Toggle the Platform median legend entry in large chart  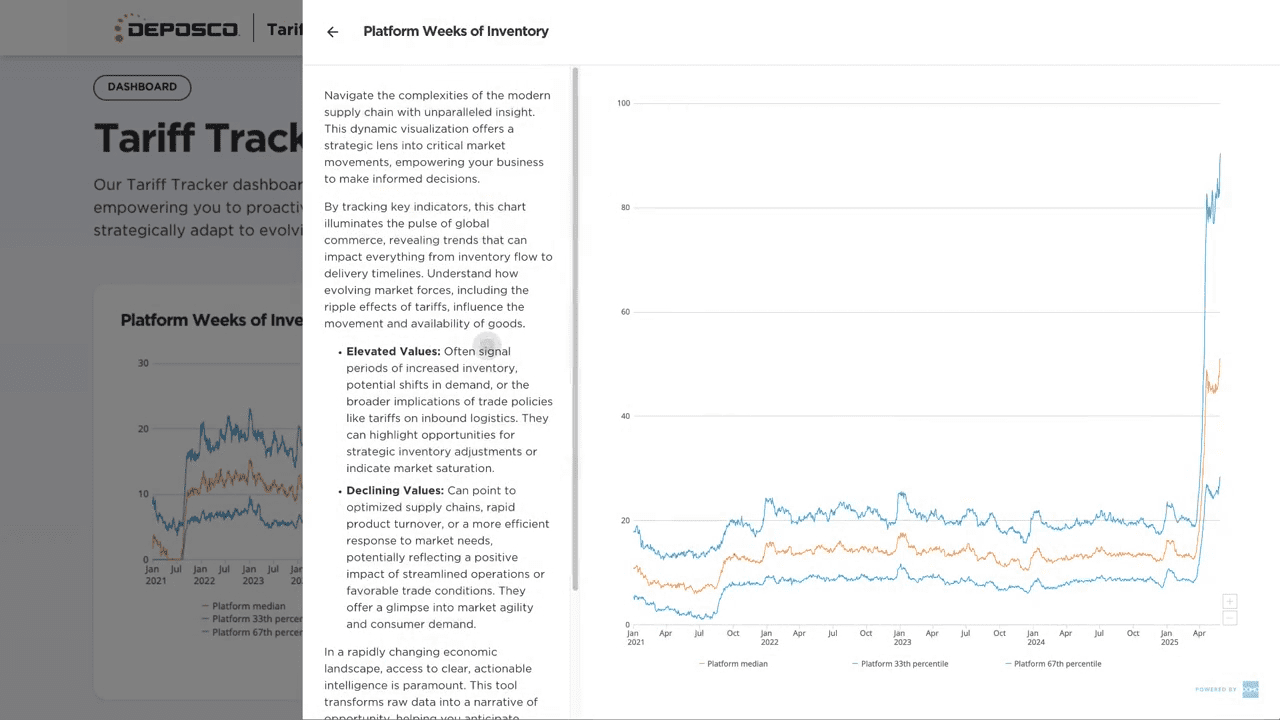click(x=733, y=663)
